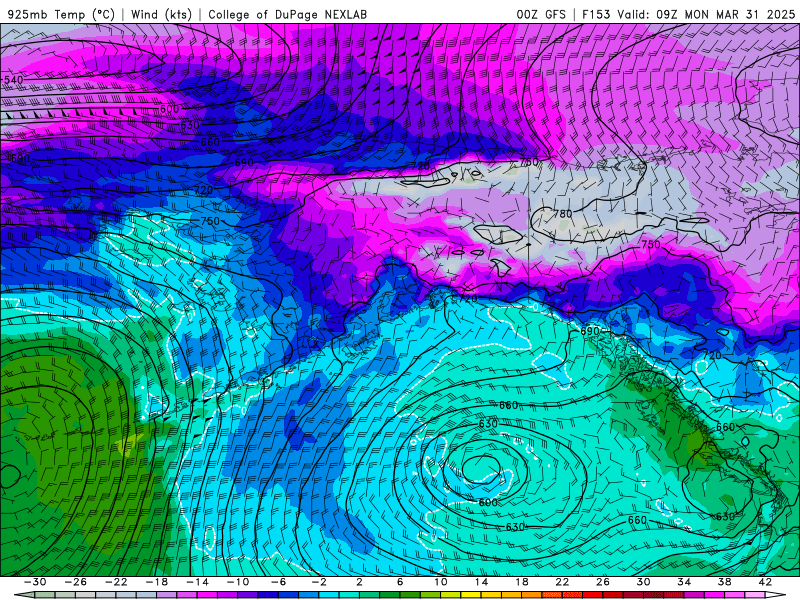Click the -30 tick label on the color scale

(x=35, y=582)
